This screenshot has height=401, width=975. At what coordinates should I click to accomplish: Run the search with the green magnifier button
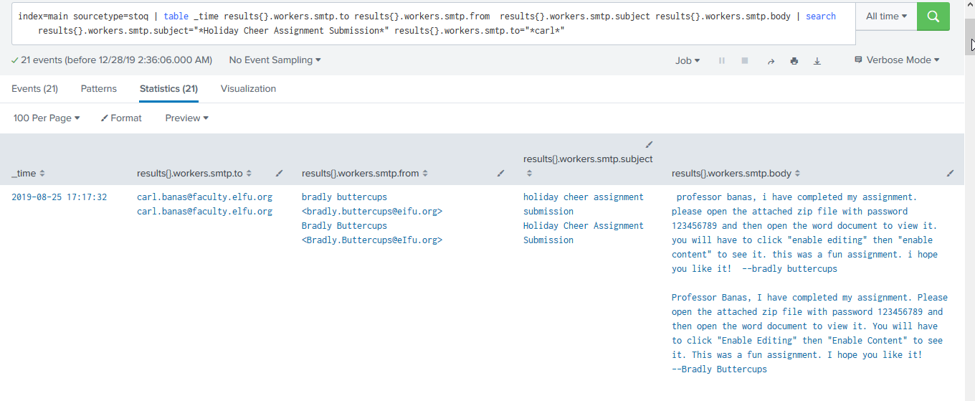[x=933, y=17]
